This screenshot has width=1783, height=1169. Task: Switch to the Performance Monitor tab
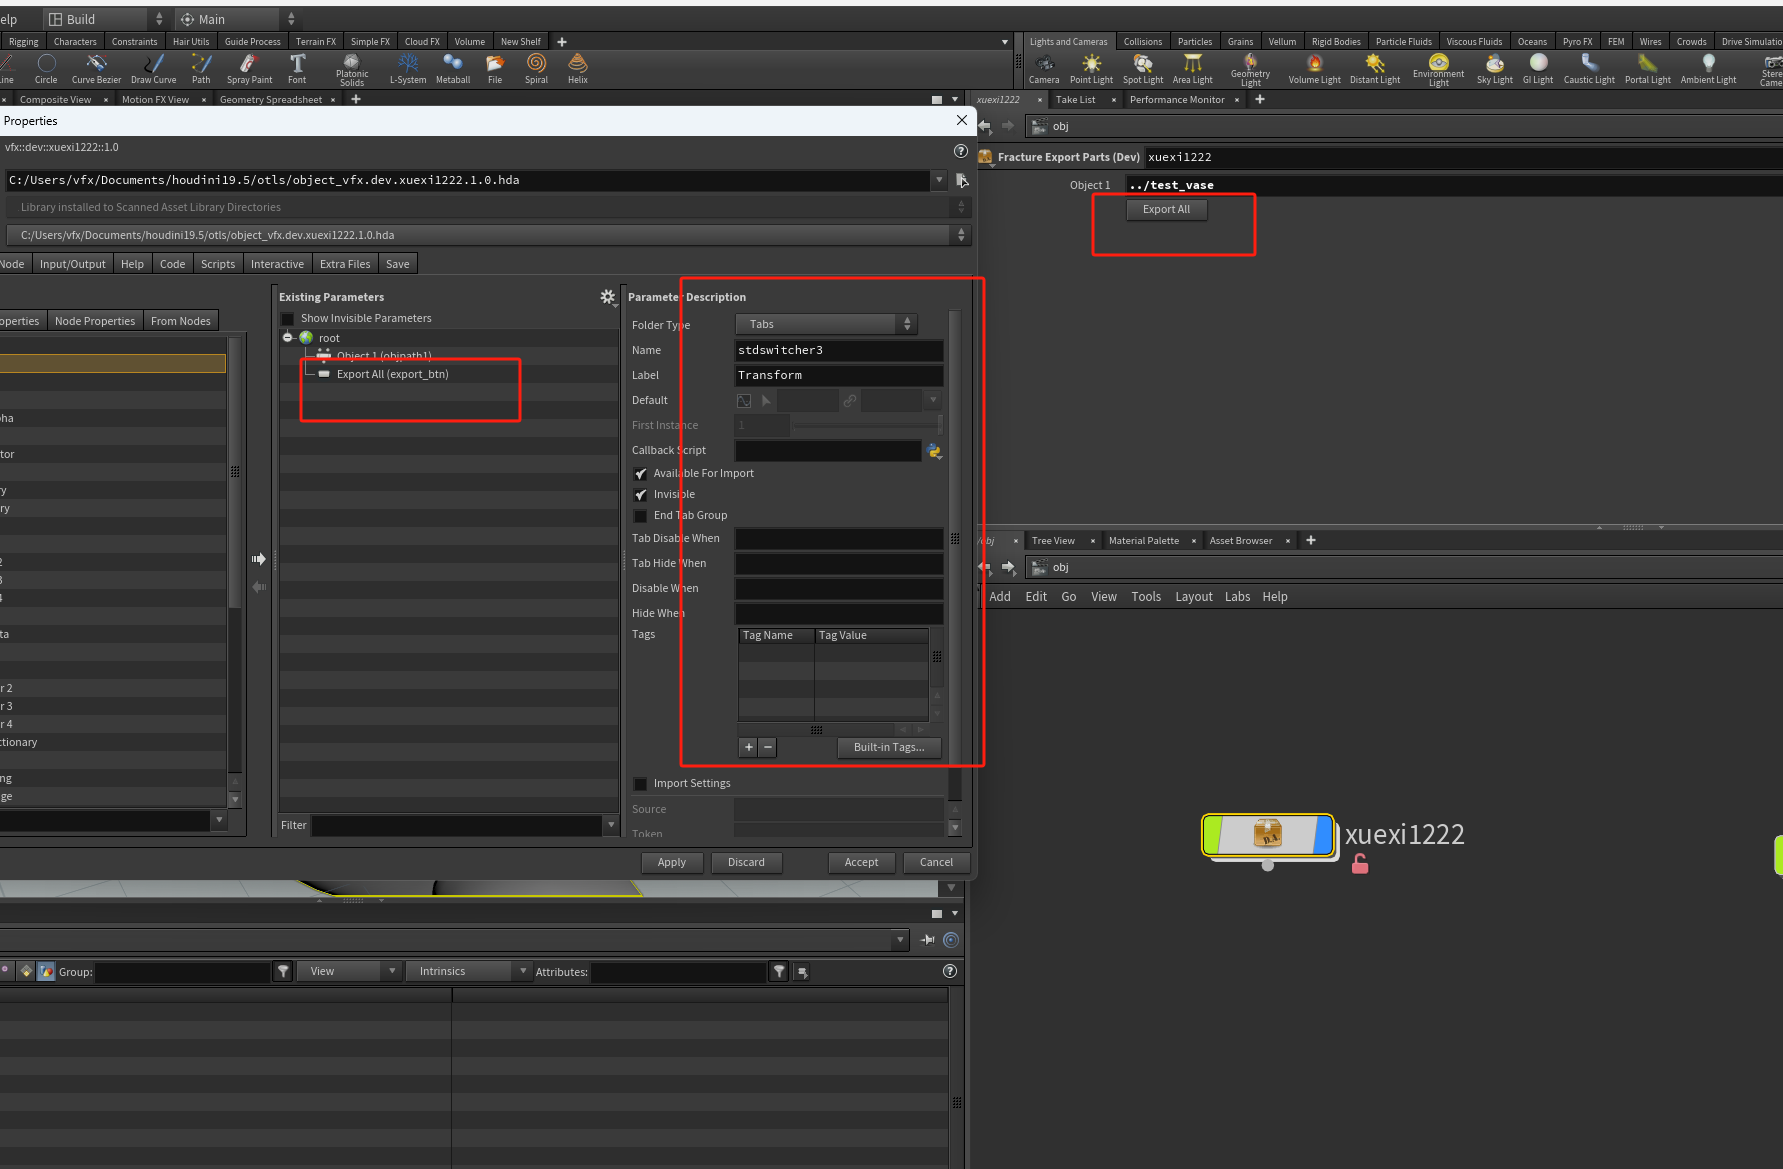(x=1177, y=99)
